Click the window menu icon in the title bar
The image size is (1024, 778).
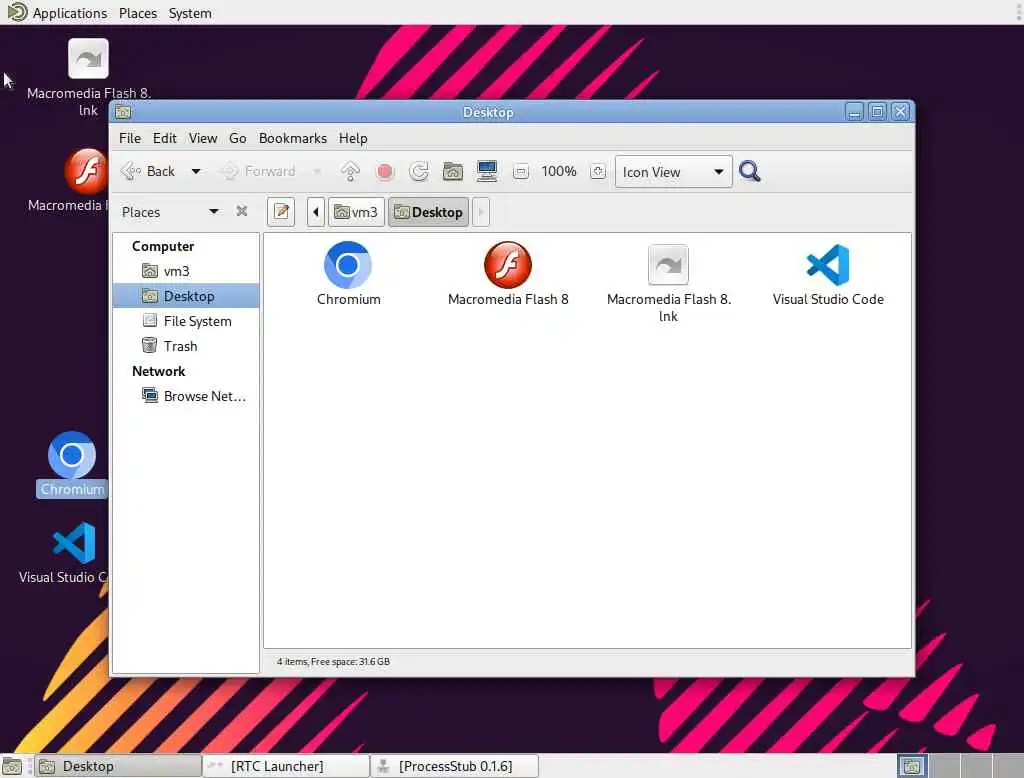[x=123, y=112]
